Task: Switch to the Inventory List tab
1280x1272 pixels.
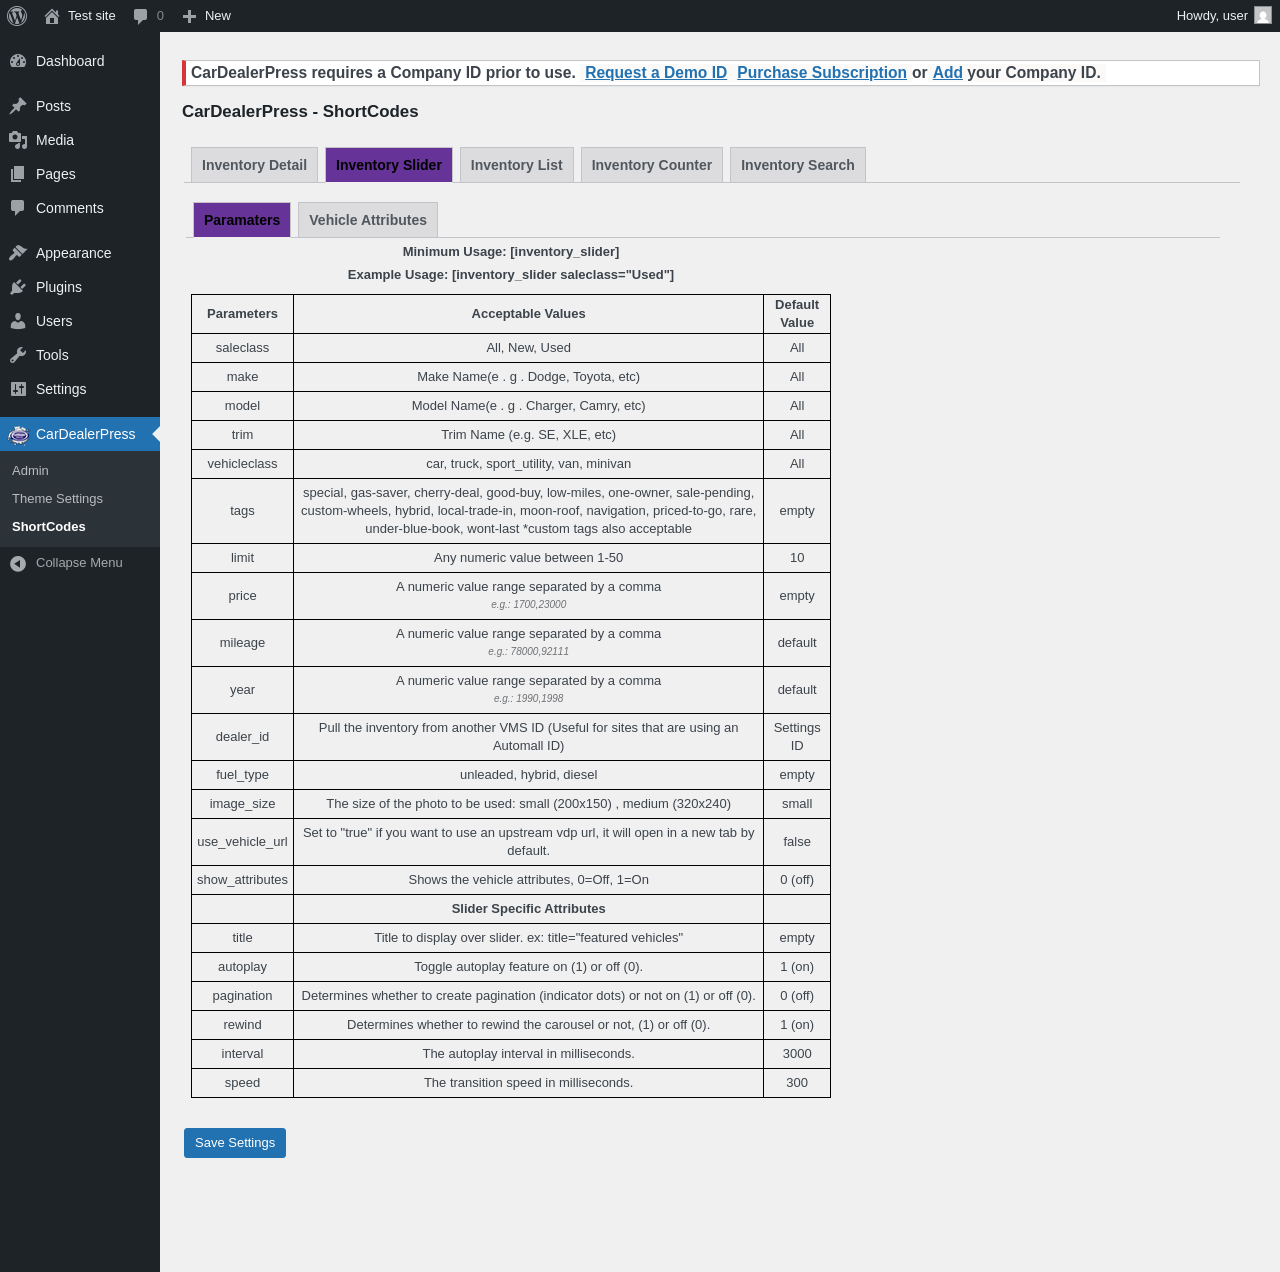Action: (516, 165)
